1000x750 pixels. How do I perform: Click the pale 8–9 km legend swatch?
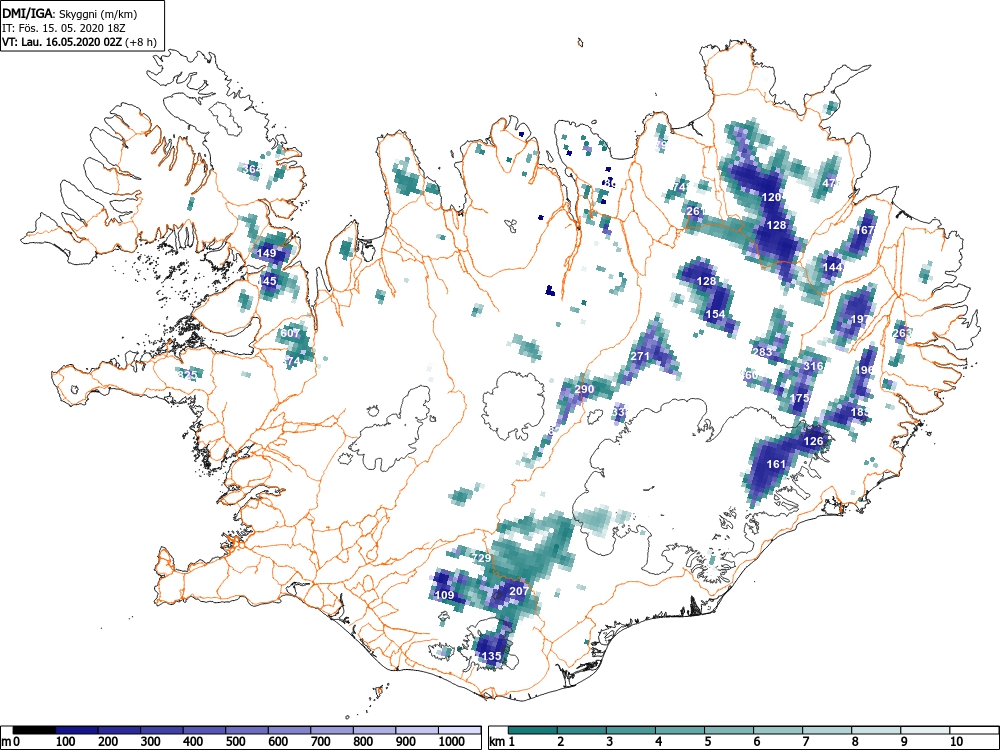click(x=876, y=730)
